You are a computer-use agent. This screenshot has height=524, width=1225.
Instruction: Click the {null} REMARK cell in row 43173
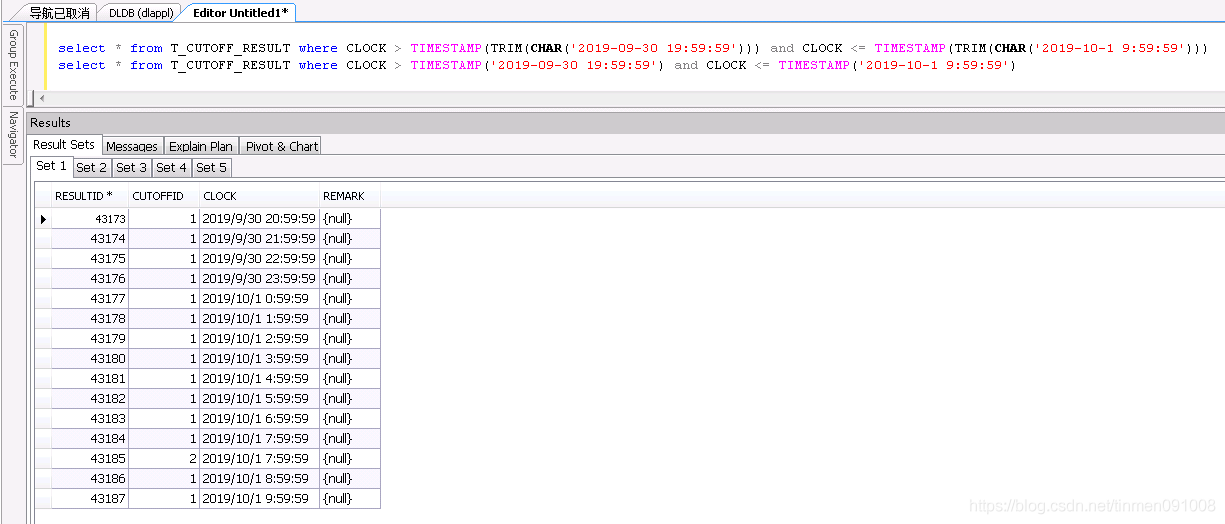coord(350,218)
